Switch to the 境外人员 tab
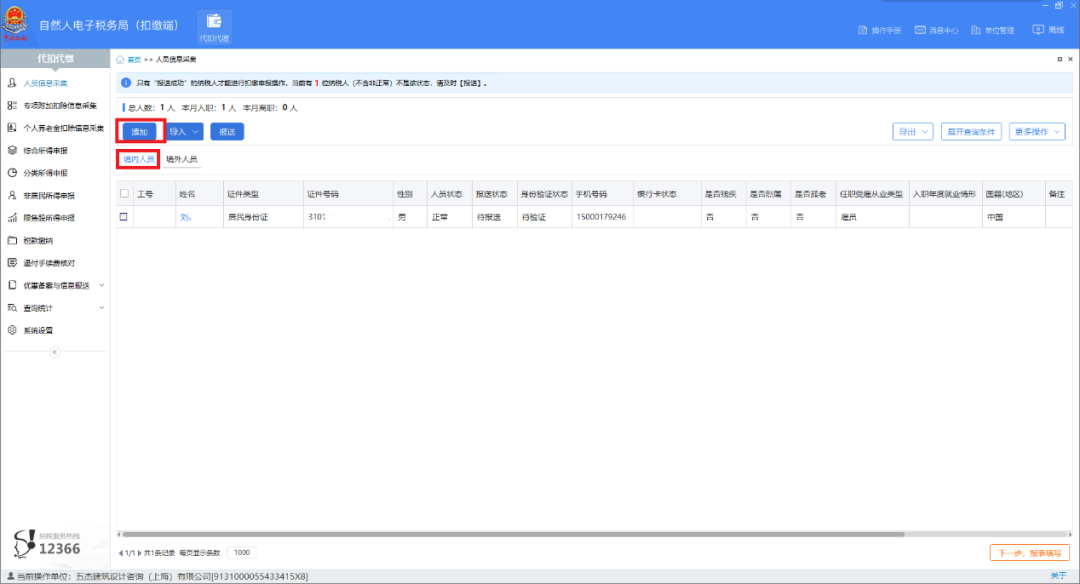This screenshot has width=1080, height=584. tap(182, 159)
